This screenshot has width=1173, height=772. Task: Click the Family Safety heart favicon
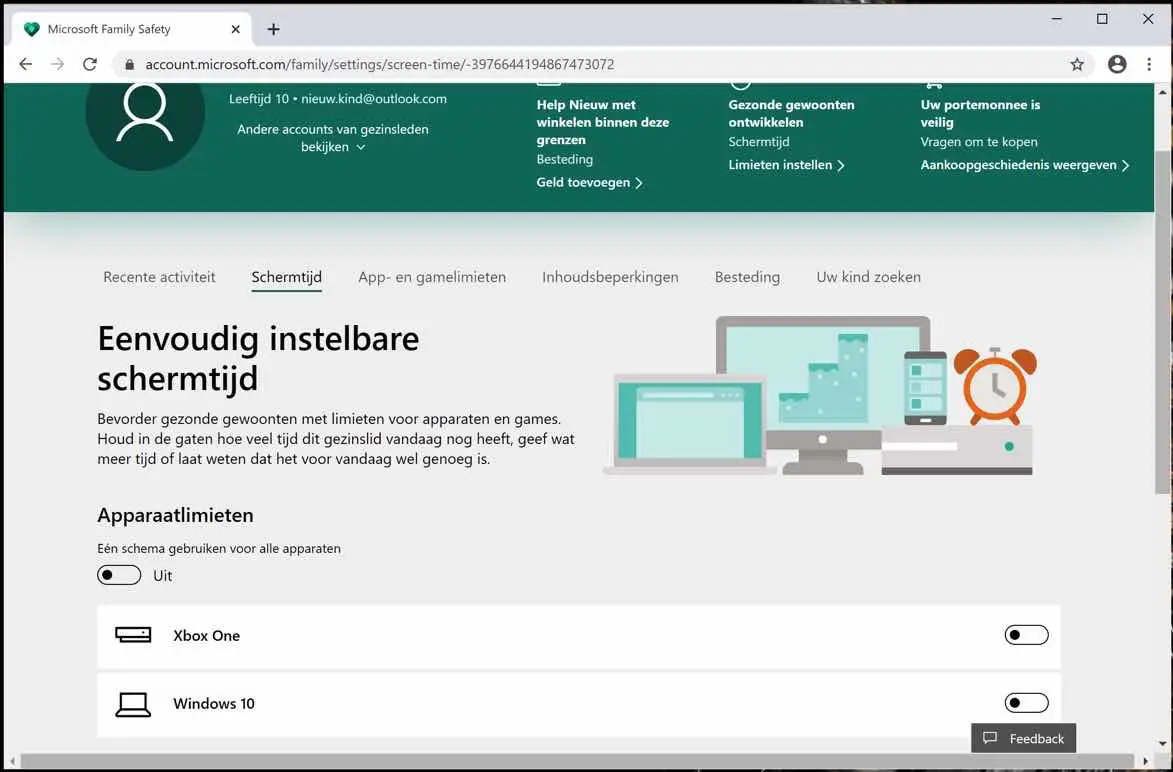click(x=31, y=29)
